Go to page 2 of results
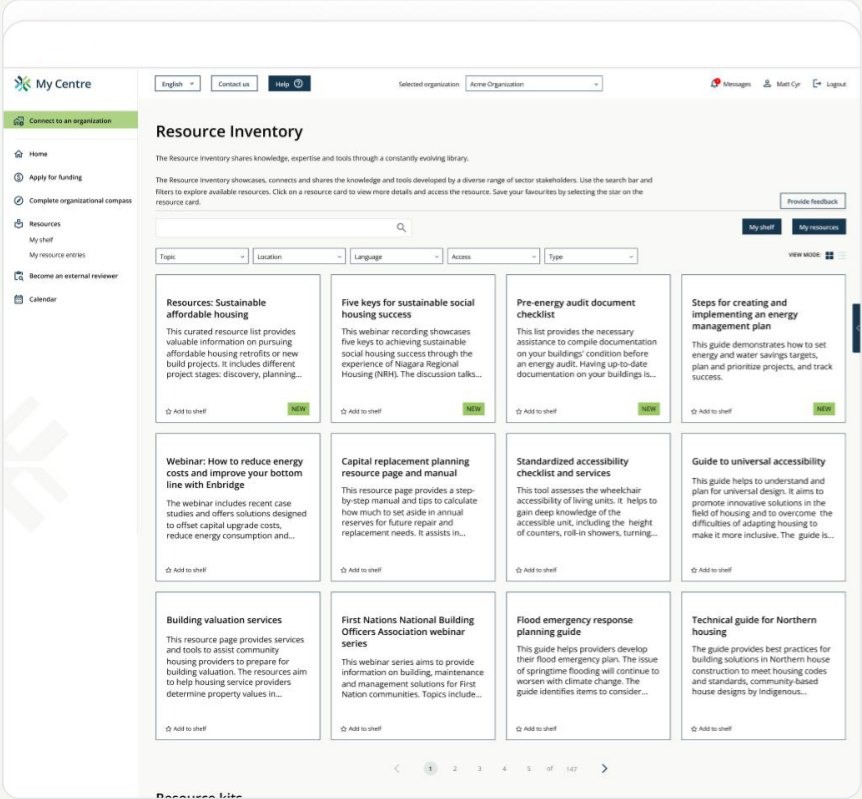 [455, 769]
